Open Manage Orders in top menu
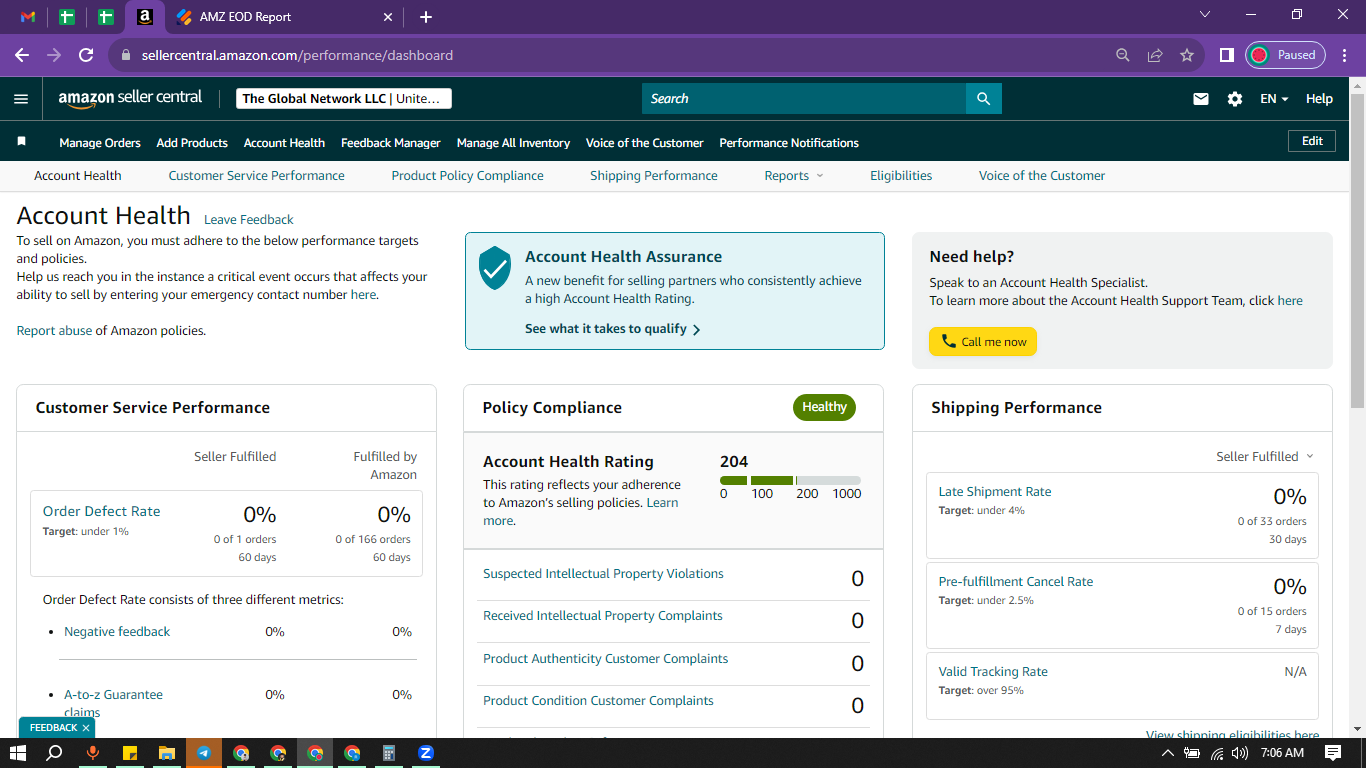 pos(100,143)
